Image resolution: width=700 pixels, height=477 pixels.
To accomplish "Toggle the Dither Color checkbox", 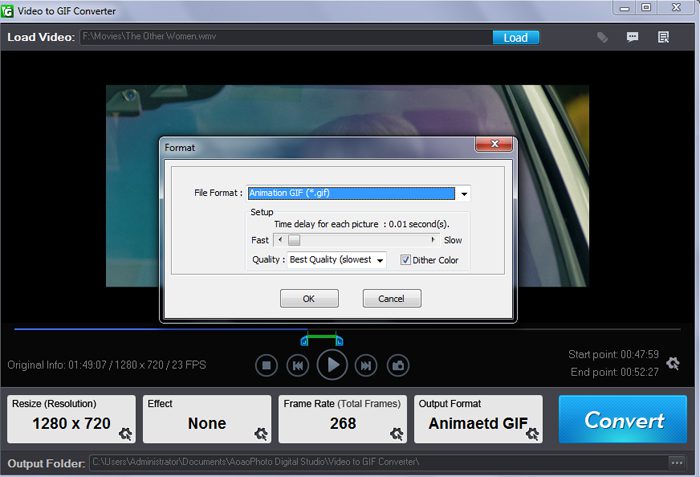I will pyautogui.click(x=405, y=259).
